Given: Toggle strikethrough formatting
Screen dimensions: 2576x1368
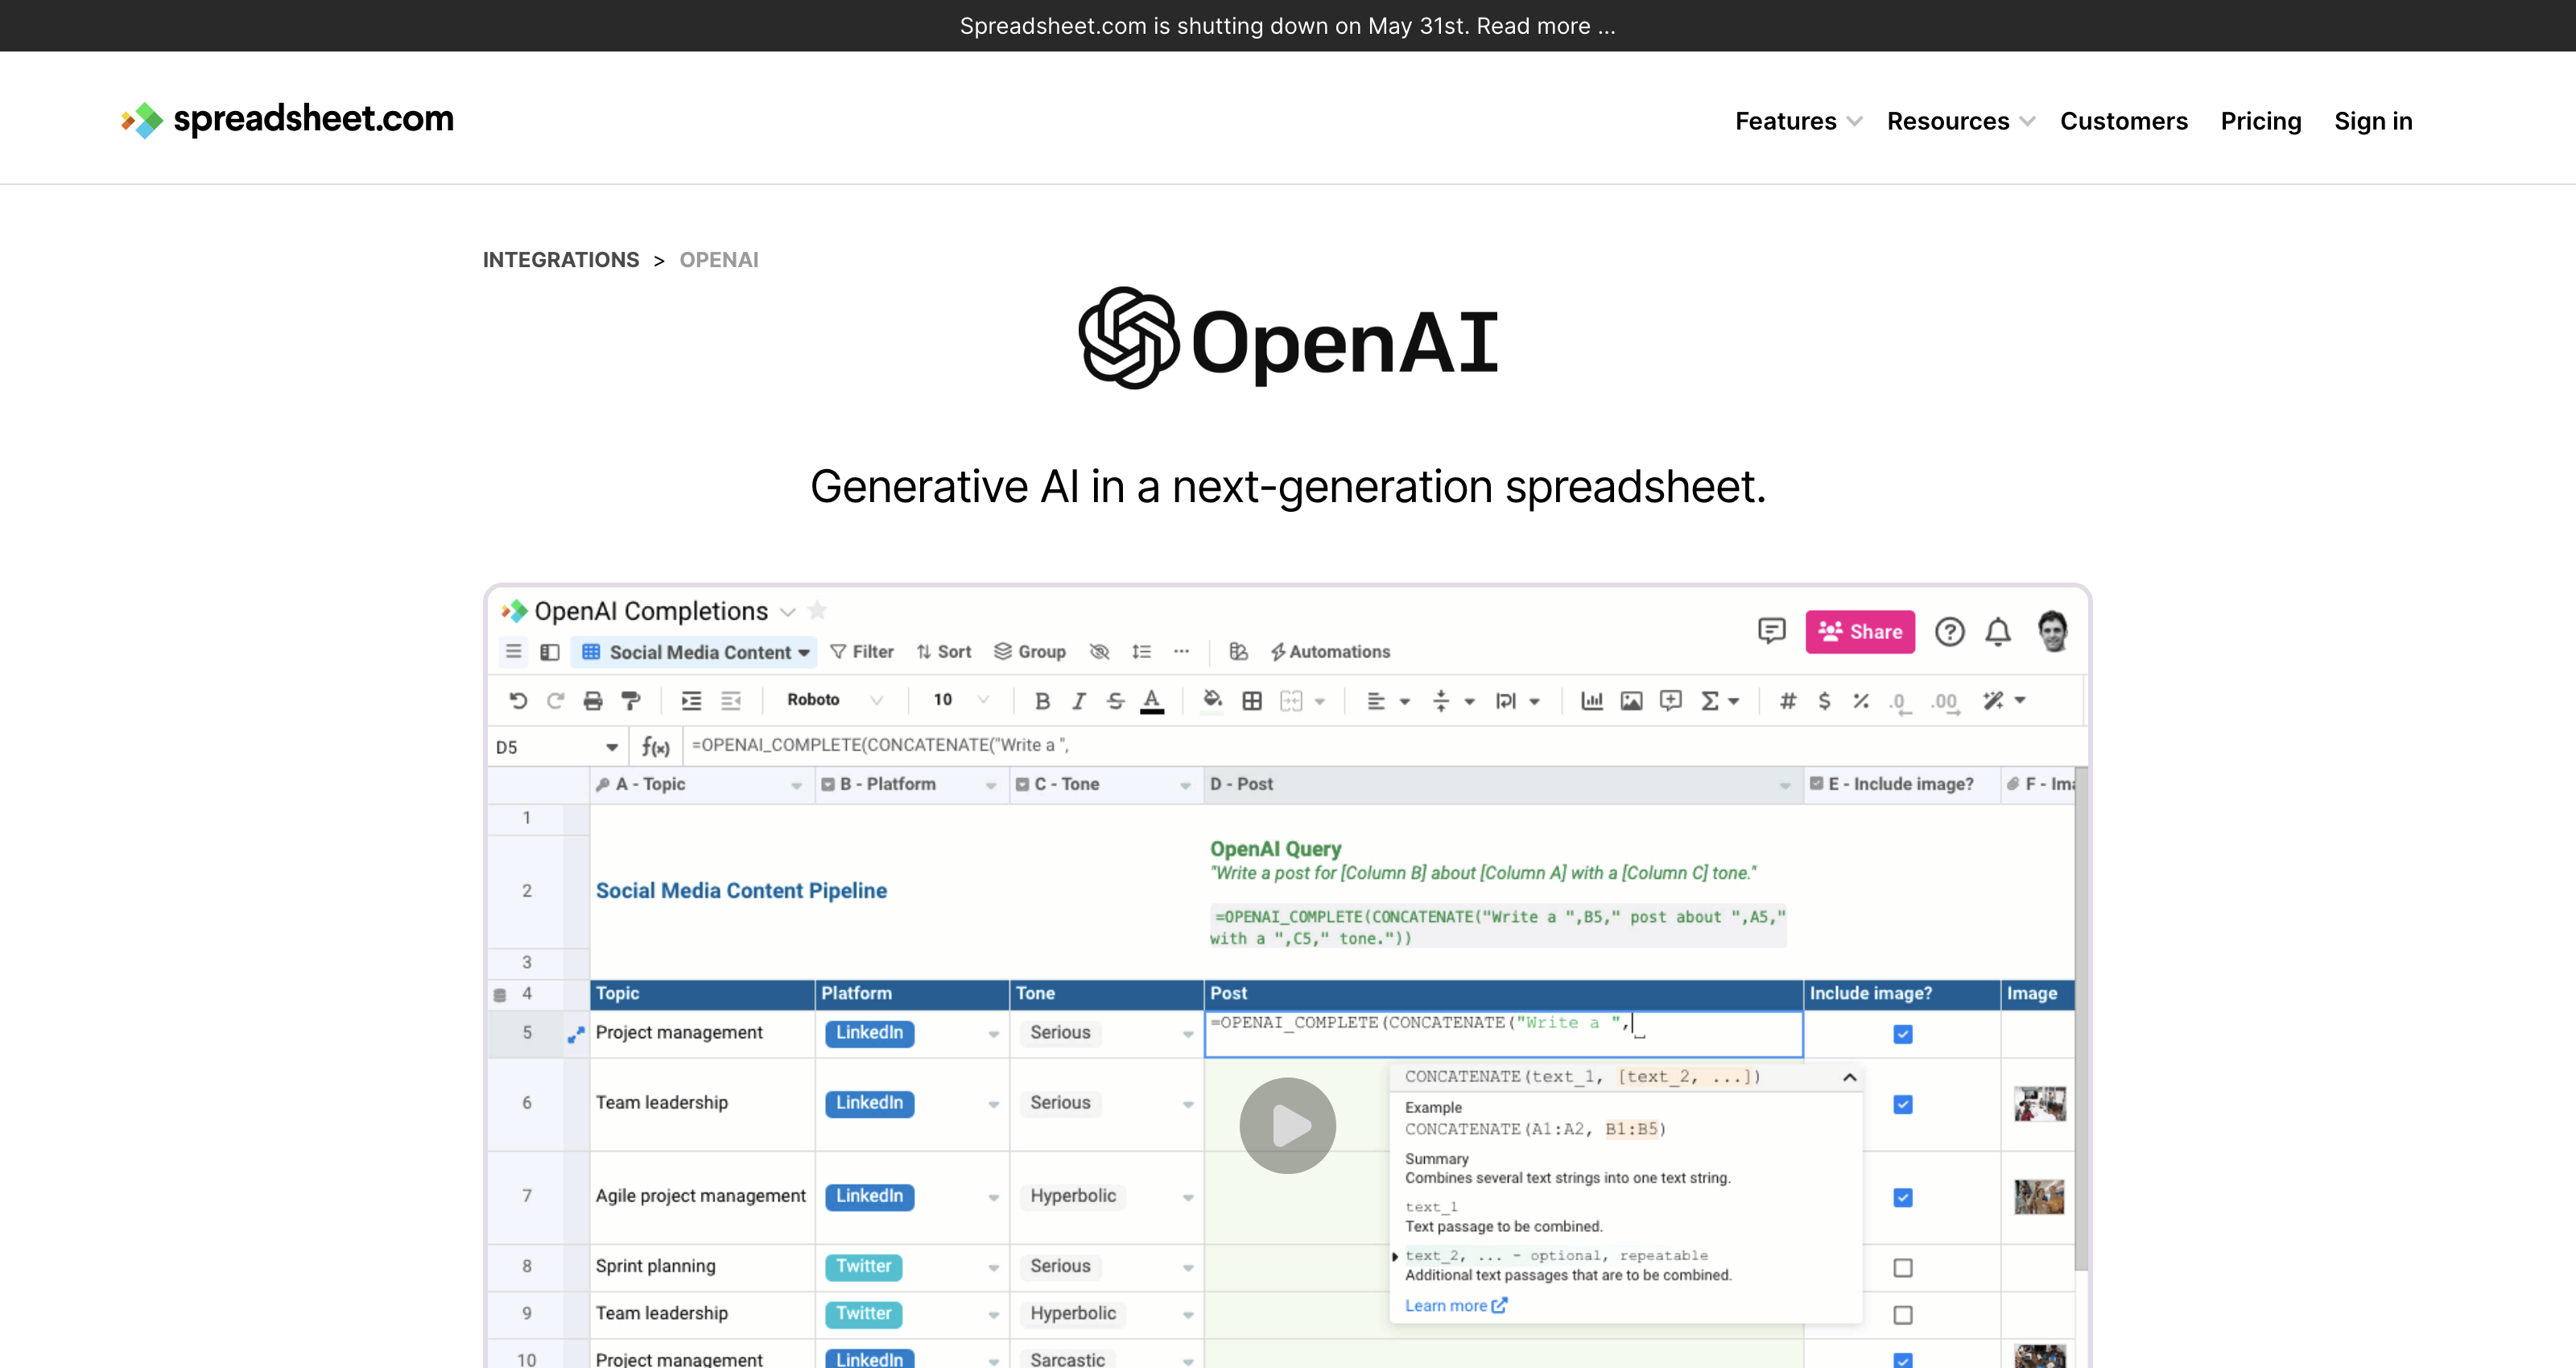Looking at the screenshot, I should [1115, 701].
